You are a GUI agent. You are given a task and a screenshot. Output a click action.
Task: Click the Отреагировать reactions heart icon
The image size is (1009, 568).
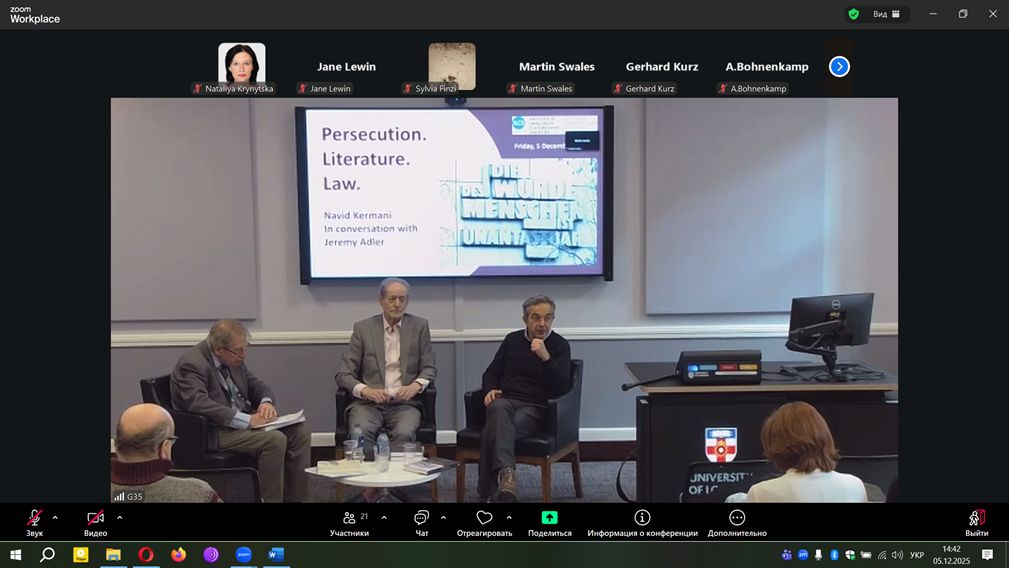[x=484, y=518]
